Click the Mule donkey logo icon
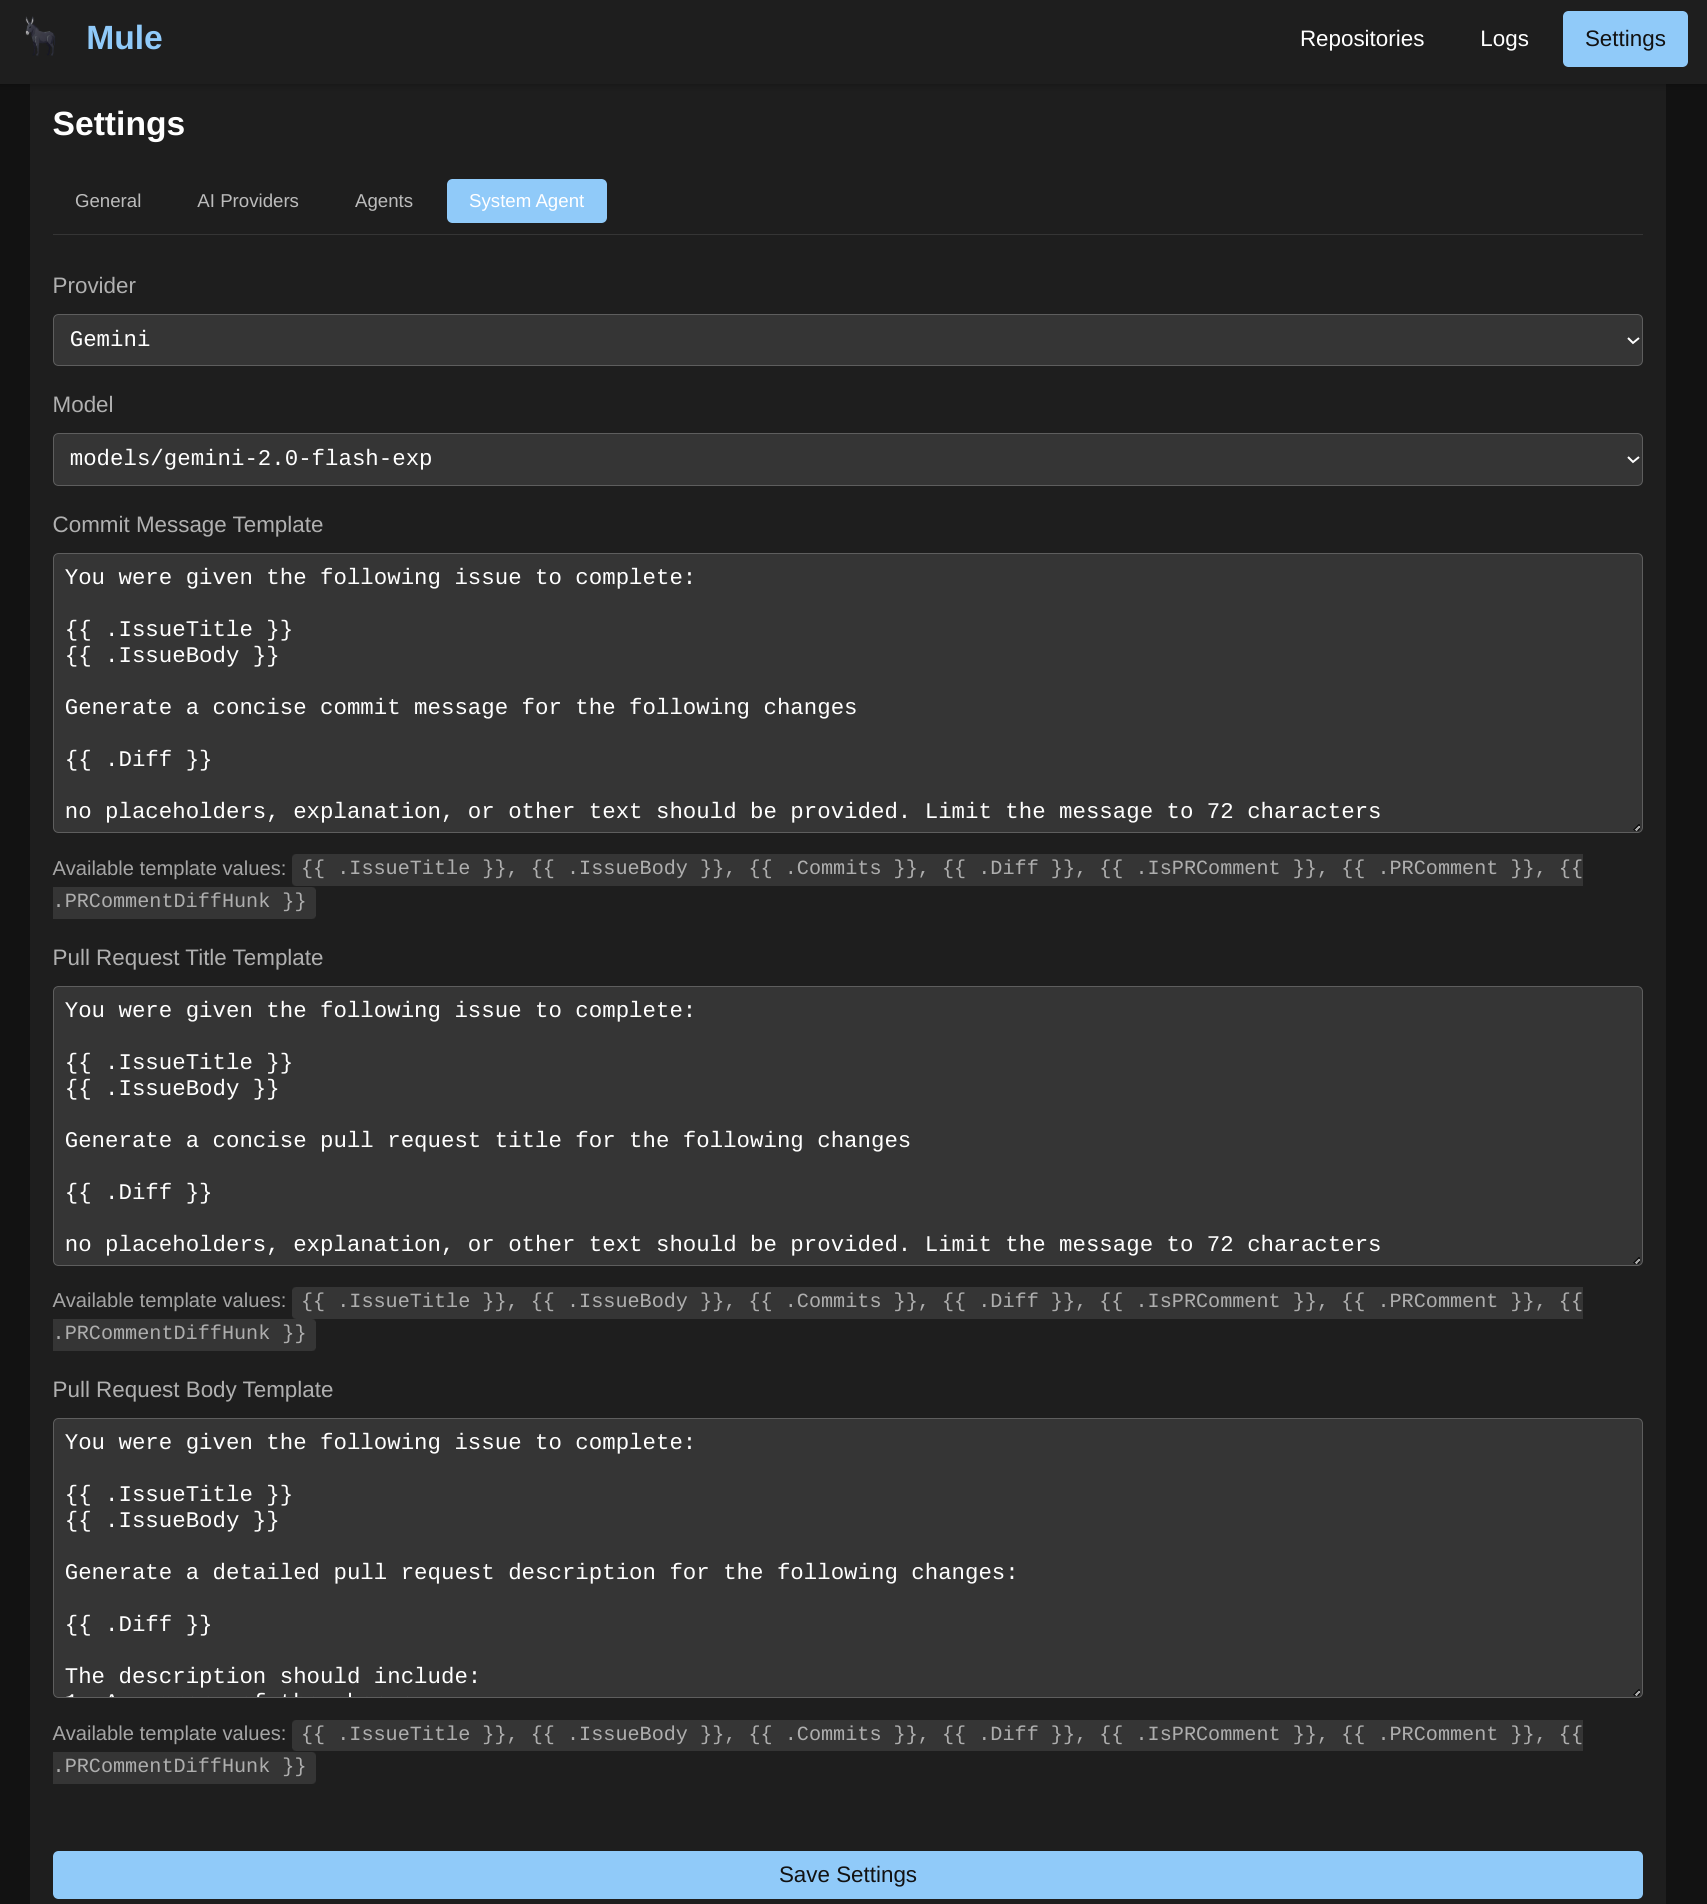The image size is (1707, 1904). click(x=40, y=38)
